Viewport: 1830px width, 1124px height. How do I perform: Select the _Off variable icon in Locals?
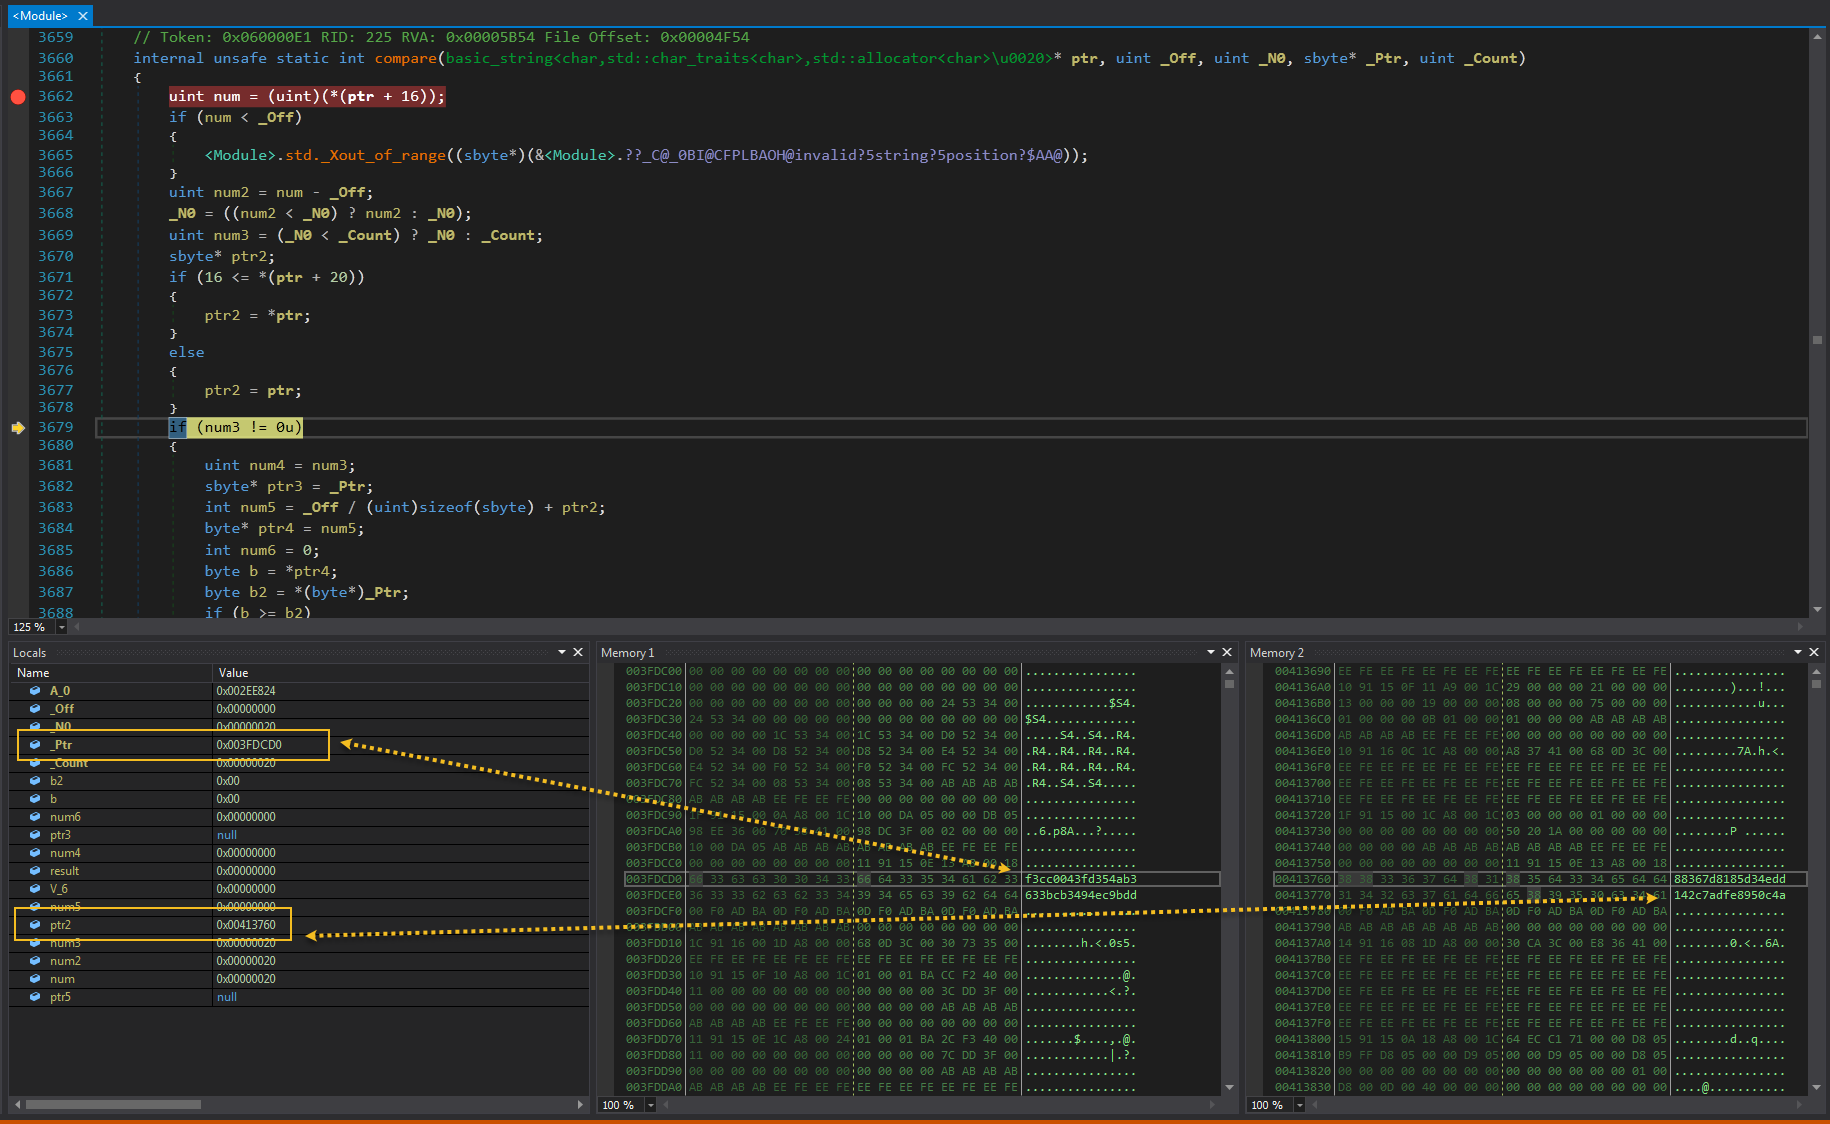[35, 709]
